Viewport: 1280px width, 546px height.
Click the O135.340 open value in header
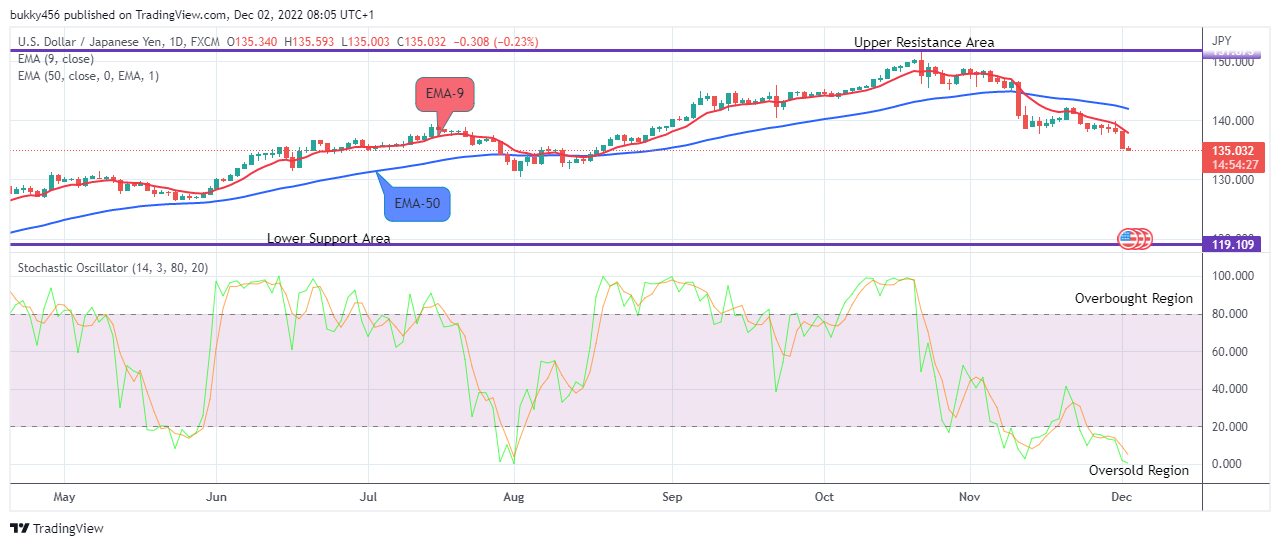[254, 43]
